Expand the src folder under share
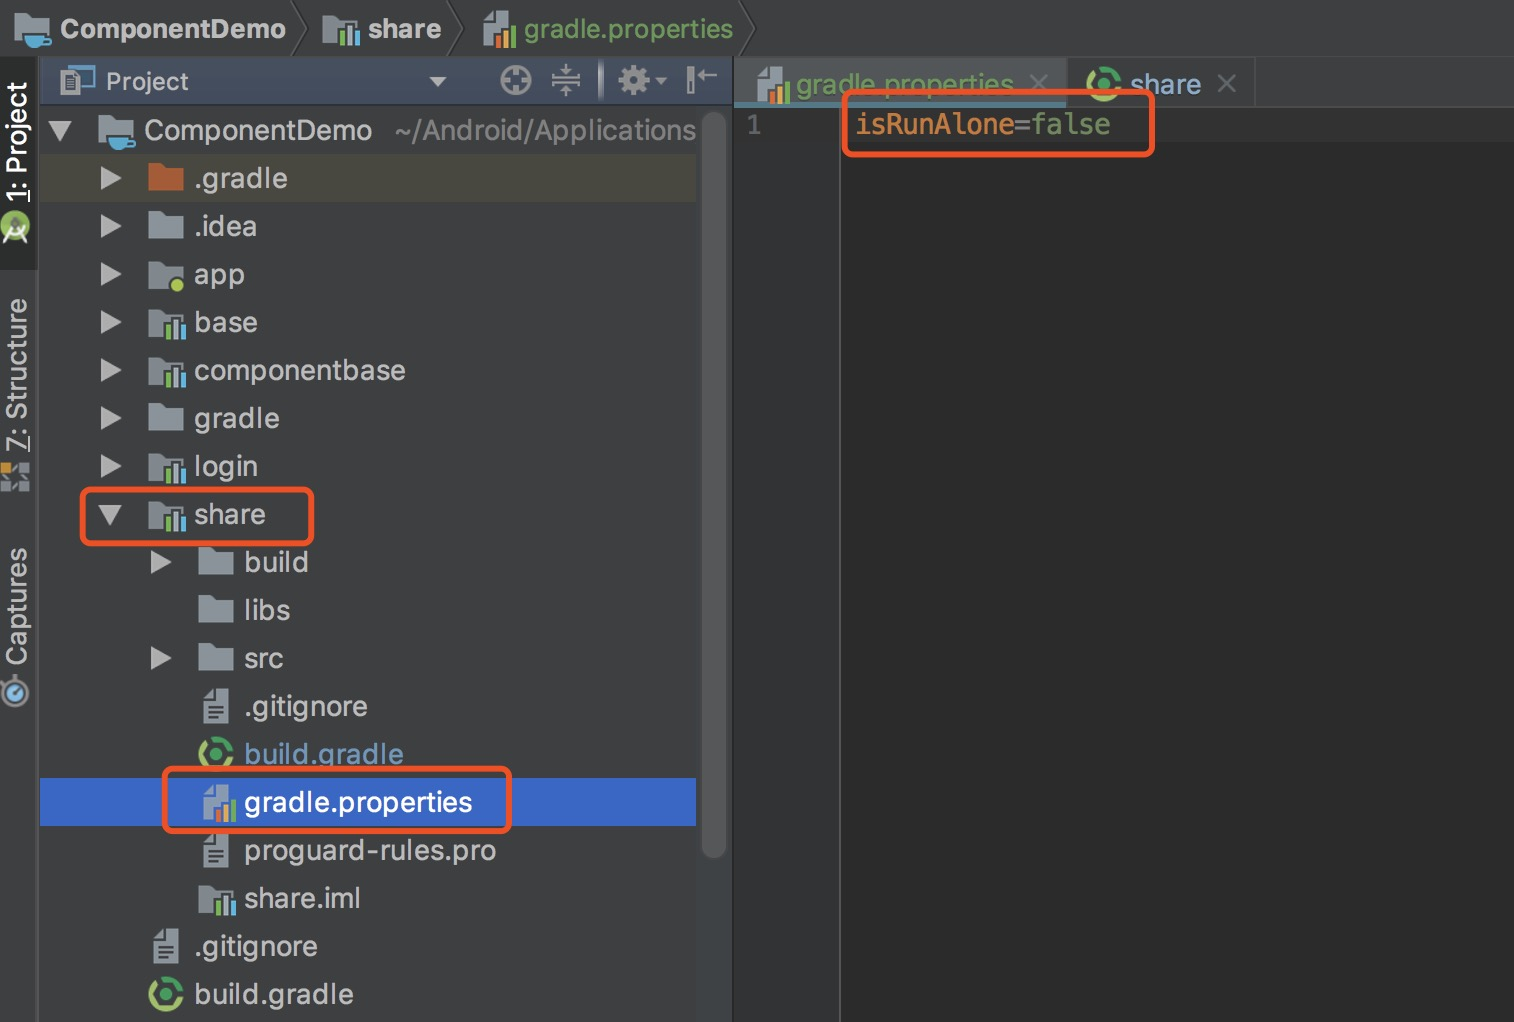The image size is (1514, 1022). [x=161, y=658]
